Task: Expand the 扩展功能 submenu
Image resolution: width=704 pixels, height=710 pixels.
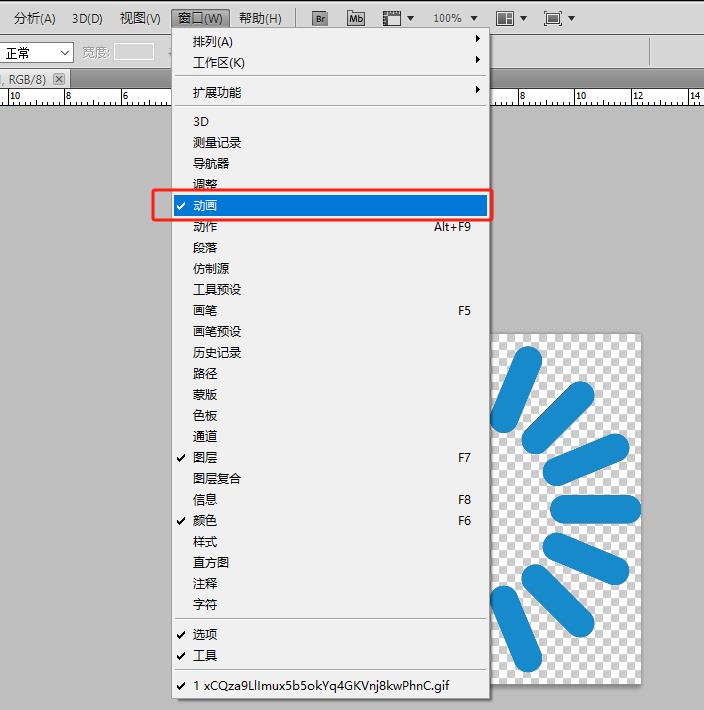Action: coord(330,92)
